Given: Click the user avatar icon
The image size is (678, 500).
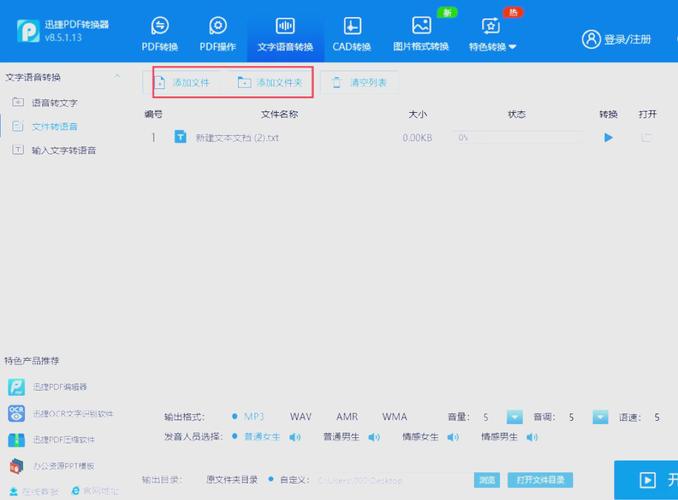Looking at the screenshot, I should click(591, 39).
